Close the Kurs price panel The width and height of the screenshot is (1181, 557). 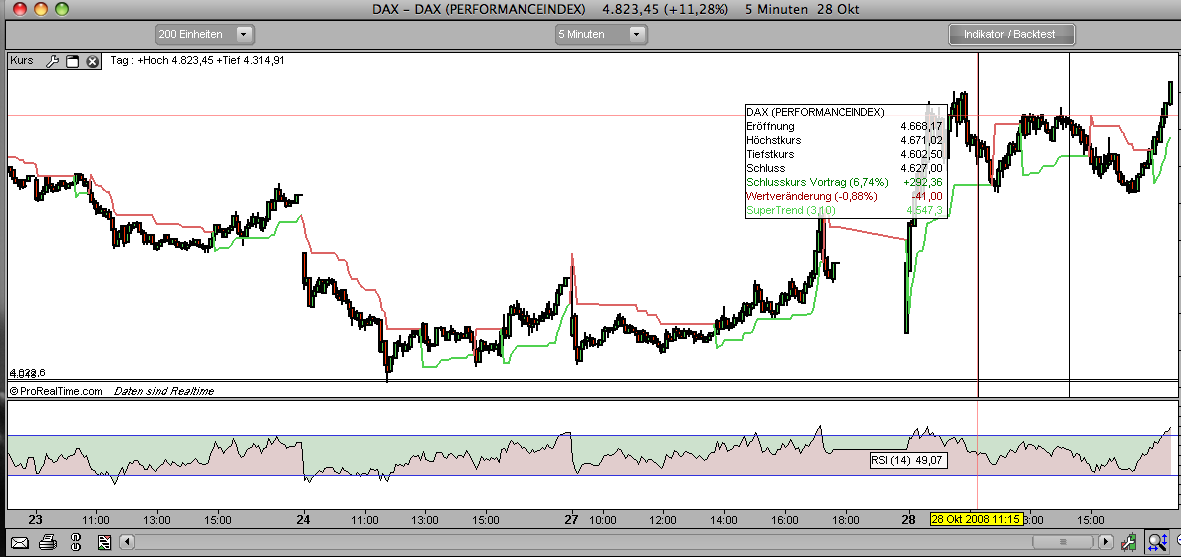93,62
